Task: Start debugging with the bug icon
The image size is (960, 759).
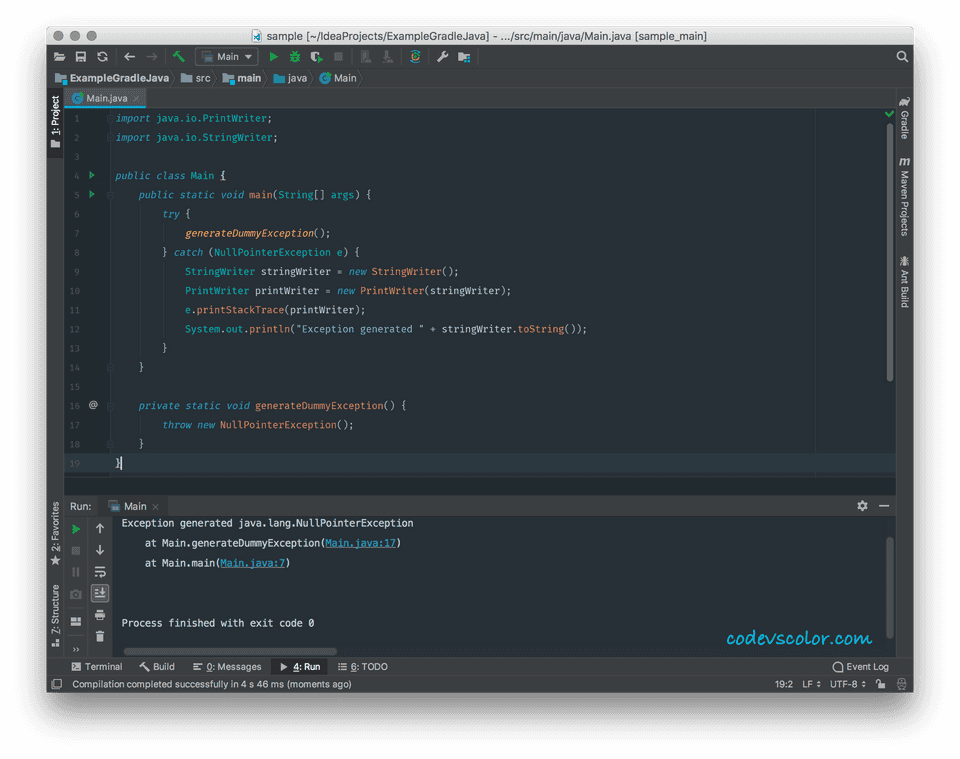Action: coord(293,57)
